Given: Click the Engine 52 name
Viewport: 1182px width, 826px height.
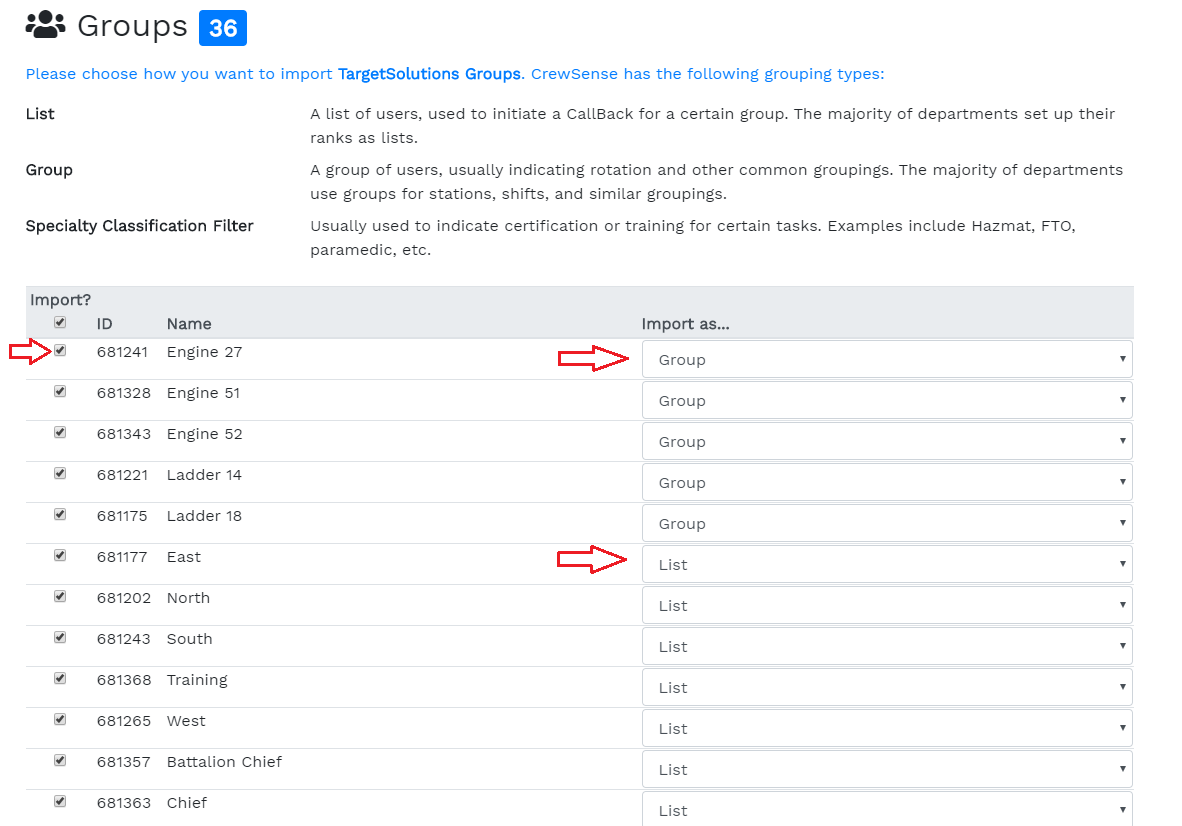Looking at the screenshot, I should click(x=204, y=434).
